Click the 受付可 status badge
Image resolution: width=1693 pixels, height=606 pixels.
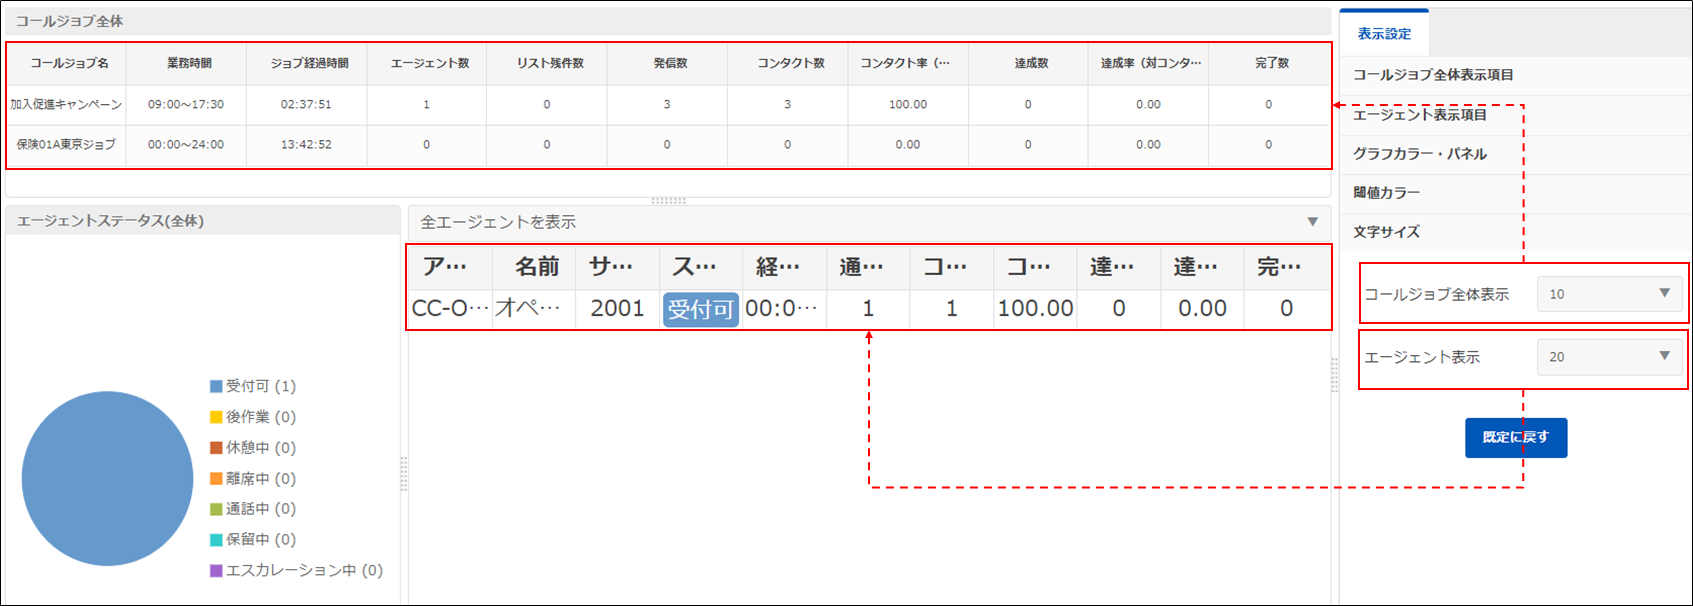point(700,309)
